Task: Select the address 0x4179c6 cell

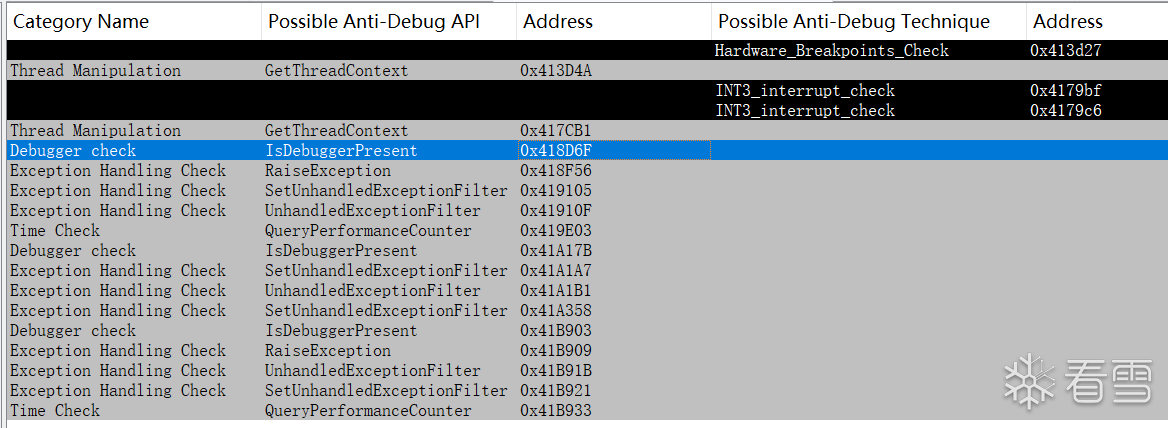Action: (1066, 111)
